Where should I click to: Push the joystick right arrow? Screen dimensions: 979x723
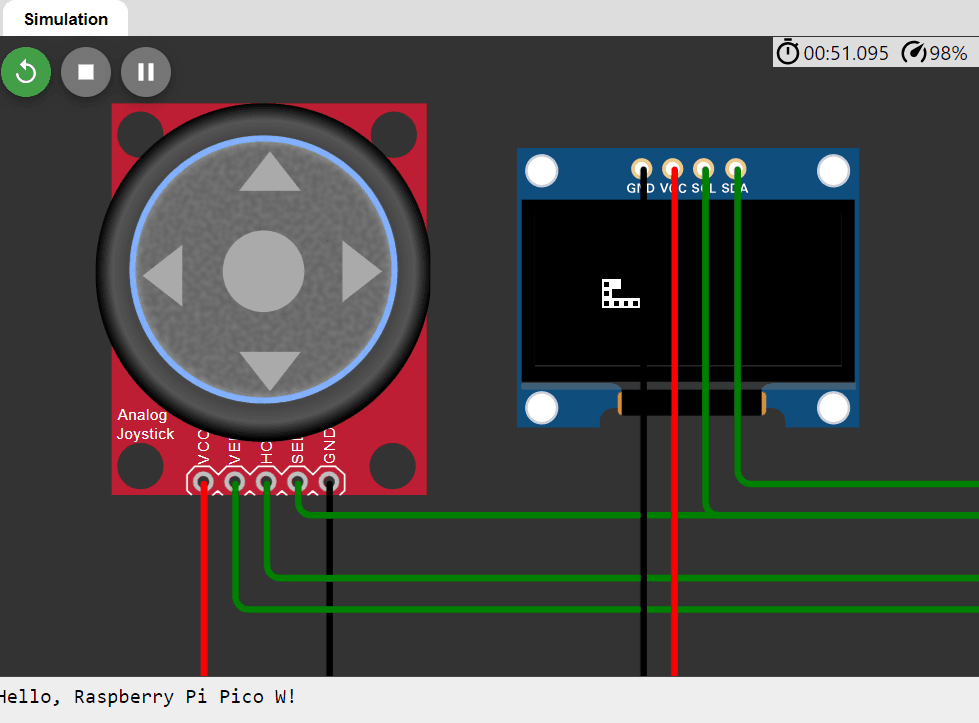(x=361, y=272)
